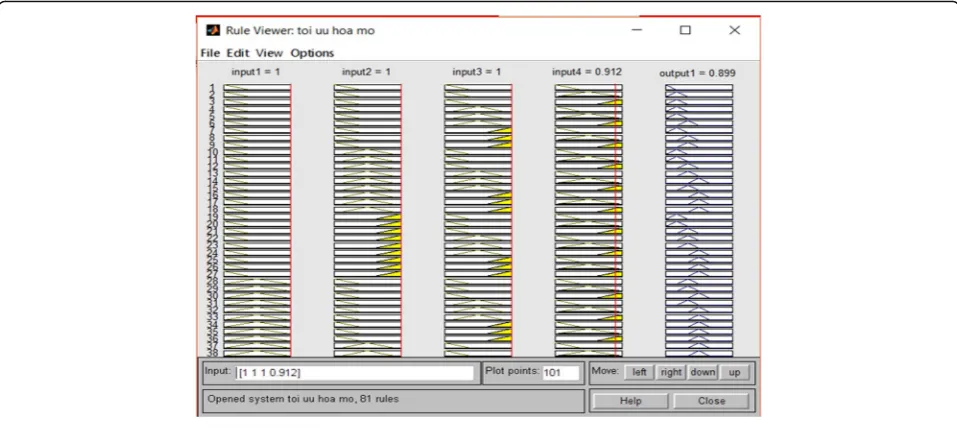The image size is (957, 430).
Task: Click the window title 'Rule Viewer: toi uu hoa mo'
Action: (300, 30)
